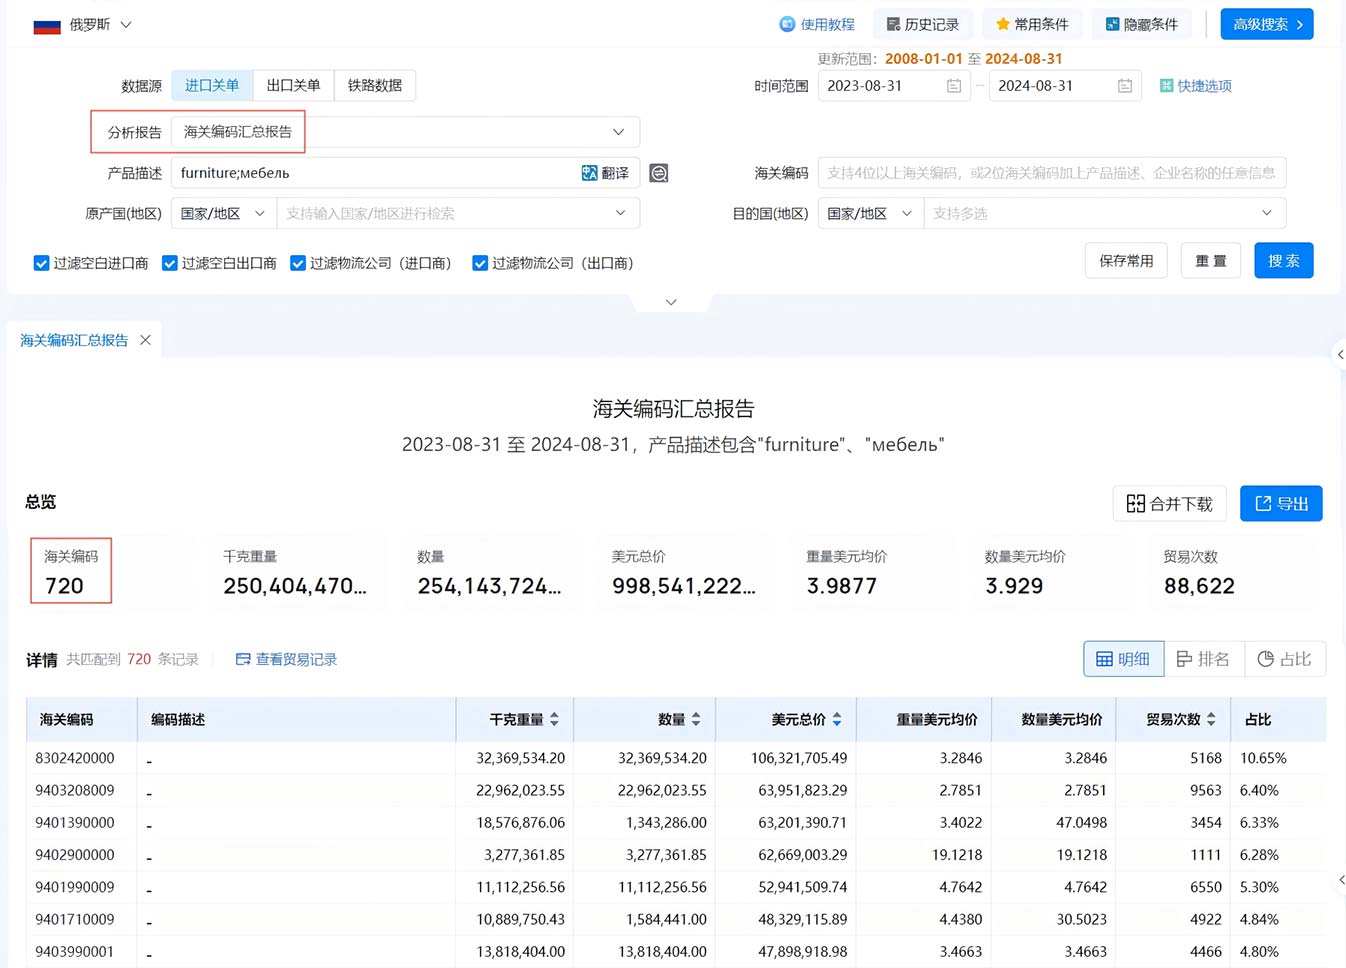Screen dimensions: 1346x968
Task: Click the end date 2024-08-31 field
Action: click(1065, 86)
